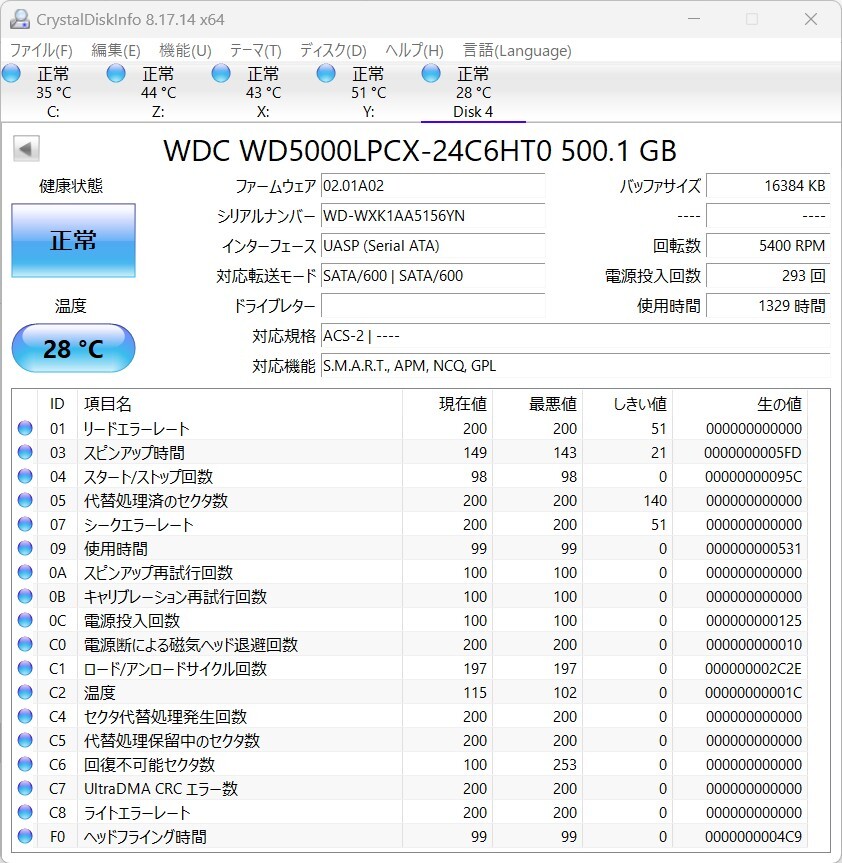Click the blue orb in row C6 回復不可能セクタ数

pyautogui.click(x=25, y=764)
